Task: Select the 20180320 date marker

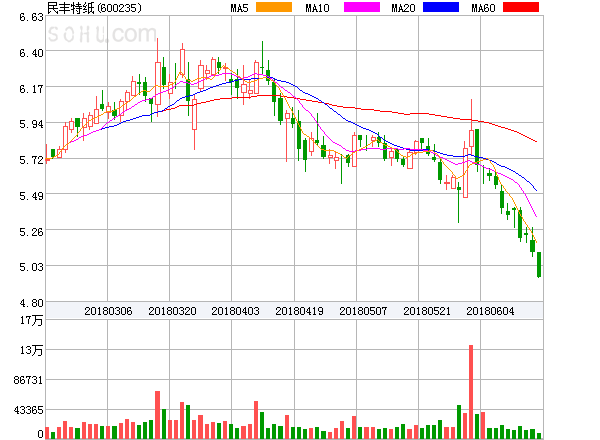Action: click(172, 311)
